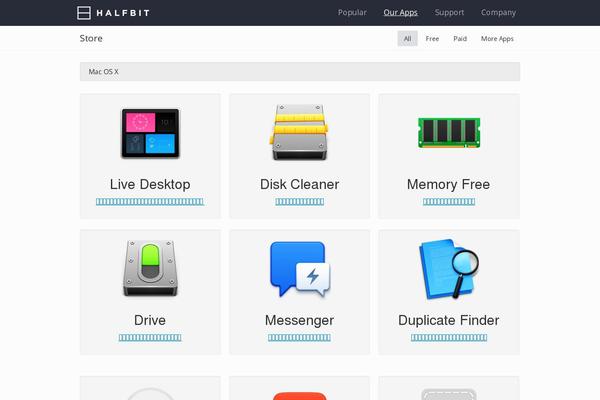Open Company navigation item

(x=498, y=13)
